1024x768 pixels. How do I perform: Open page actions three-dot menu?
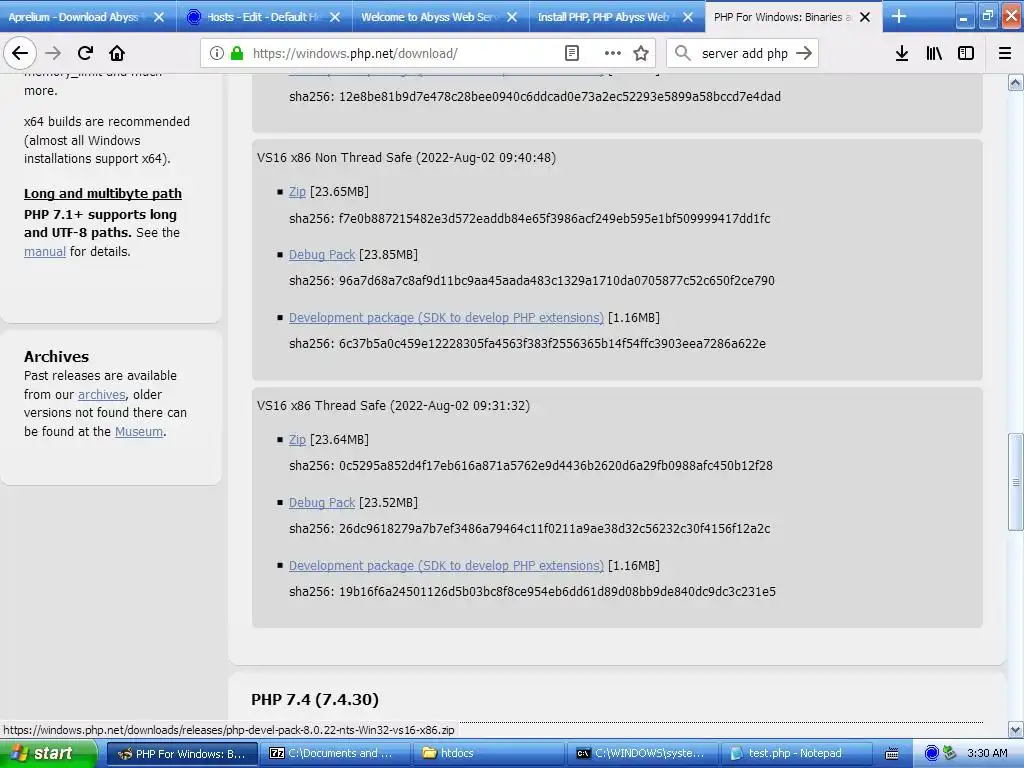coord(612,54)
